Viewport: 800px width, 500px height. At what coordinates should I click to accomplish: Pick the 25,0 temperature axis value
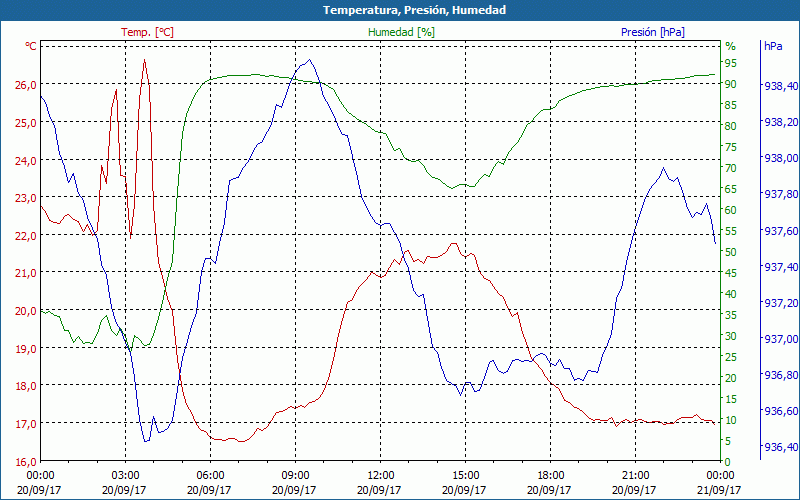[x=25, y=123]
